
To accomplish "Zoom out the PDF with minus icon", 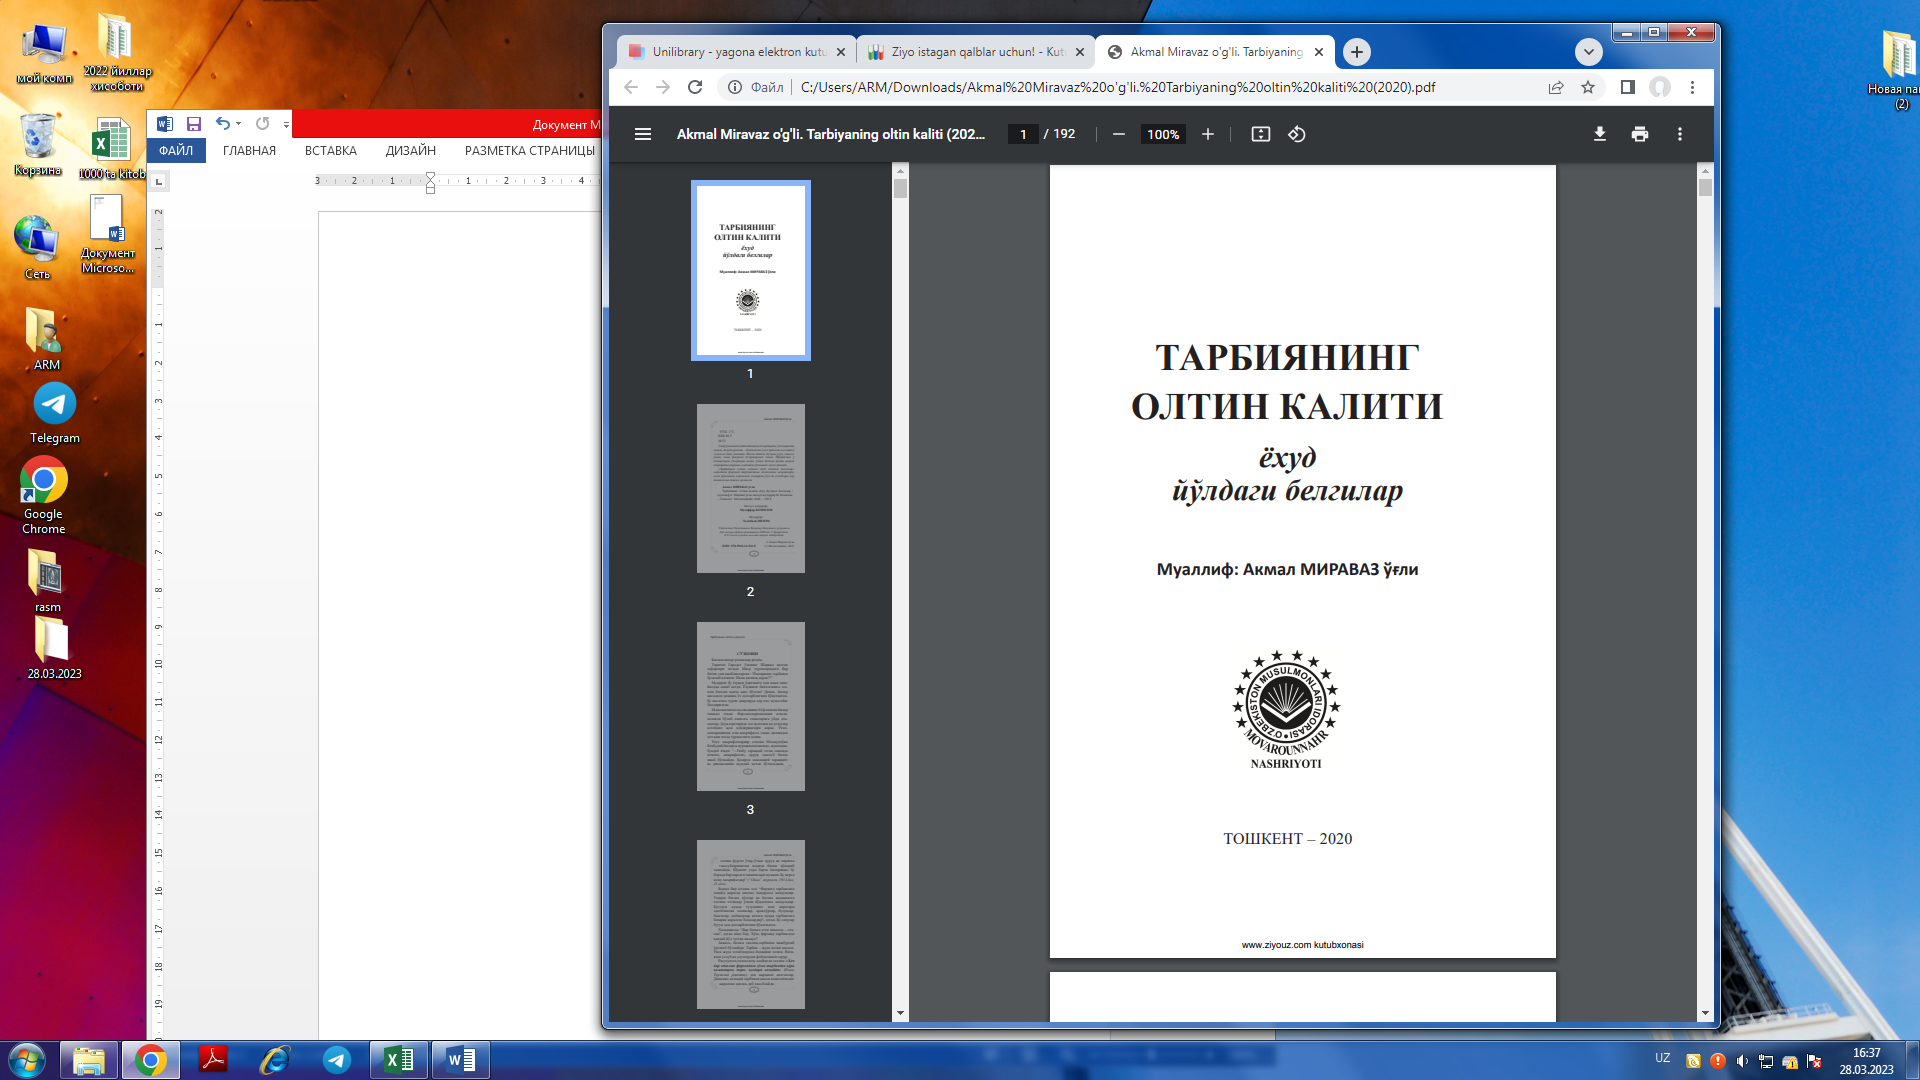I will tap(1119, 134).
